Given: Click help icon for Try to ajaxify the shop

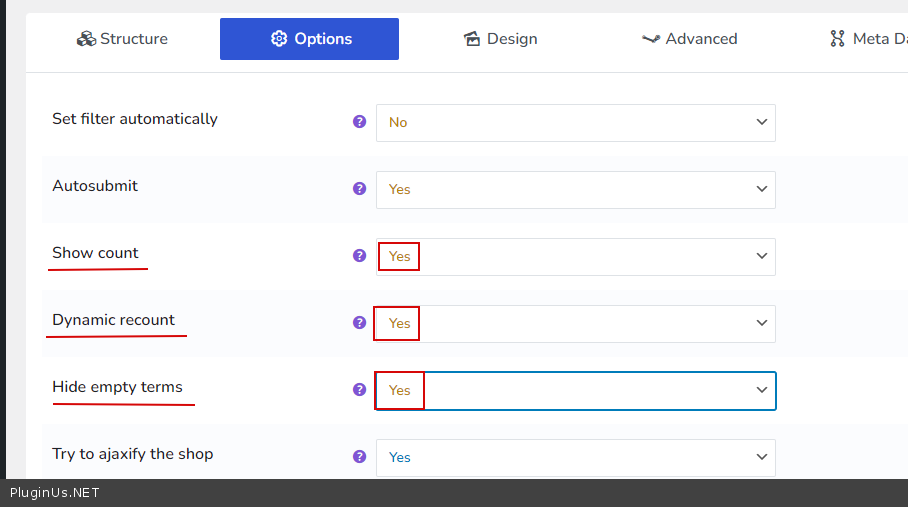Looking at the screenshot, I should [x=360, y=457].
